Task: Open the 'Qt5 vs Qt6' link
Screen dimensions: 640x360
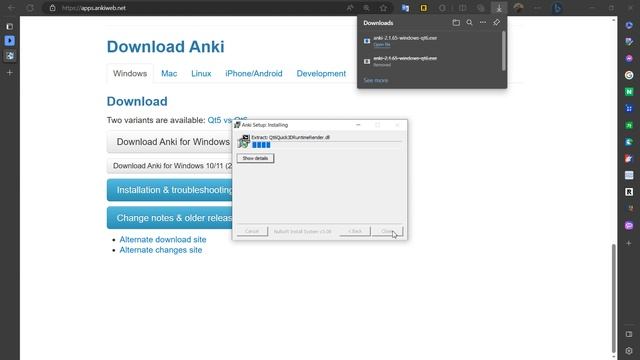Action: (227, 120)
